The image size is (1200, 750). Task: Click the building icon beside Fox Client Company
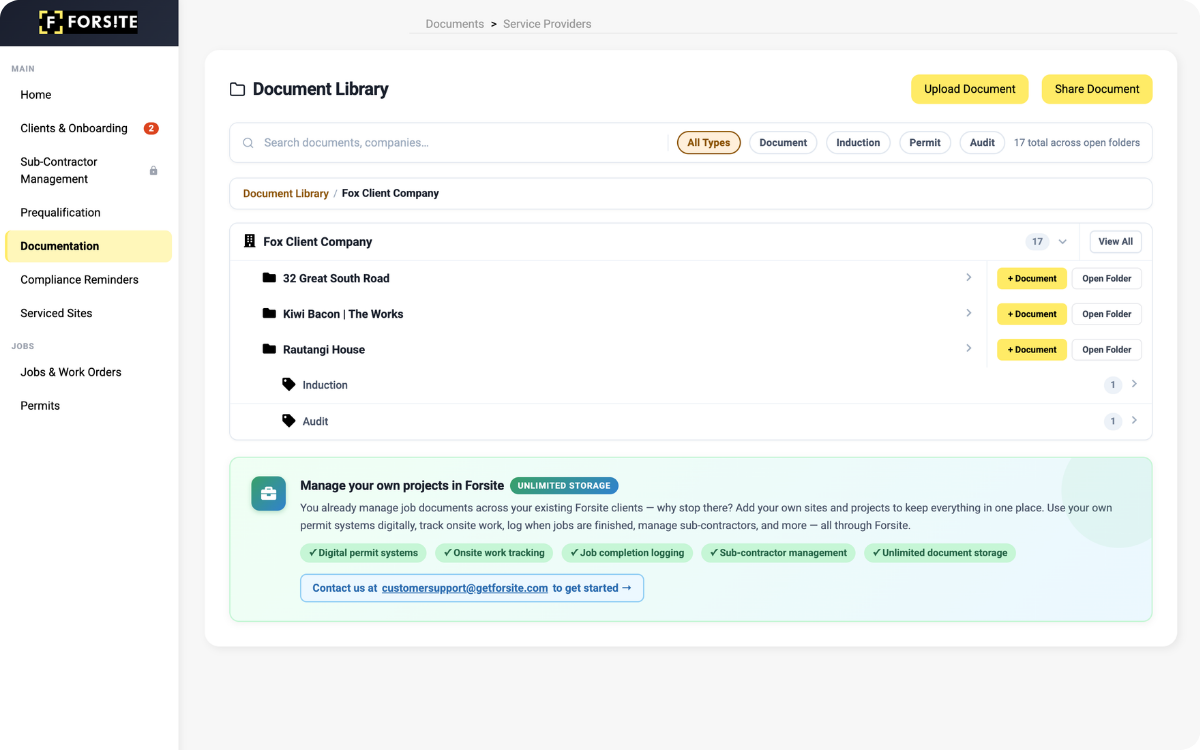(250, 241)
